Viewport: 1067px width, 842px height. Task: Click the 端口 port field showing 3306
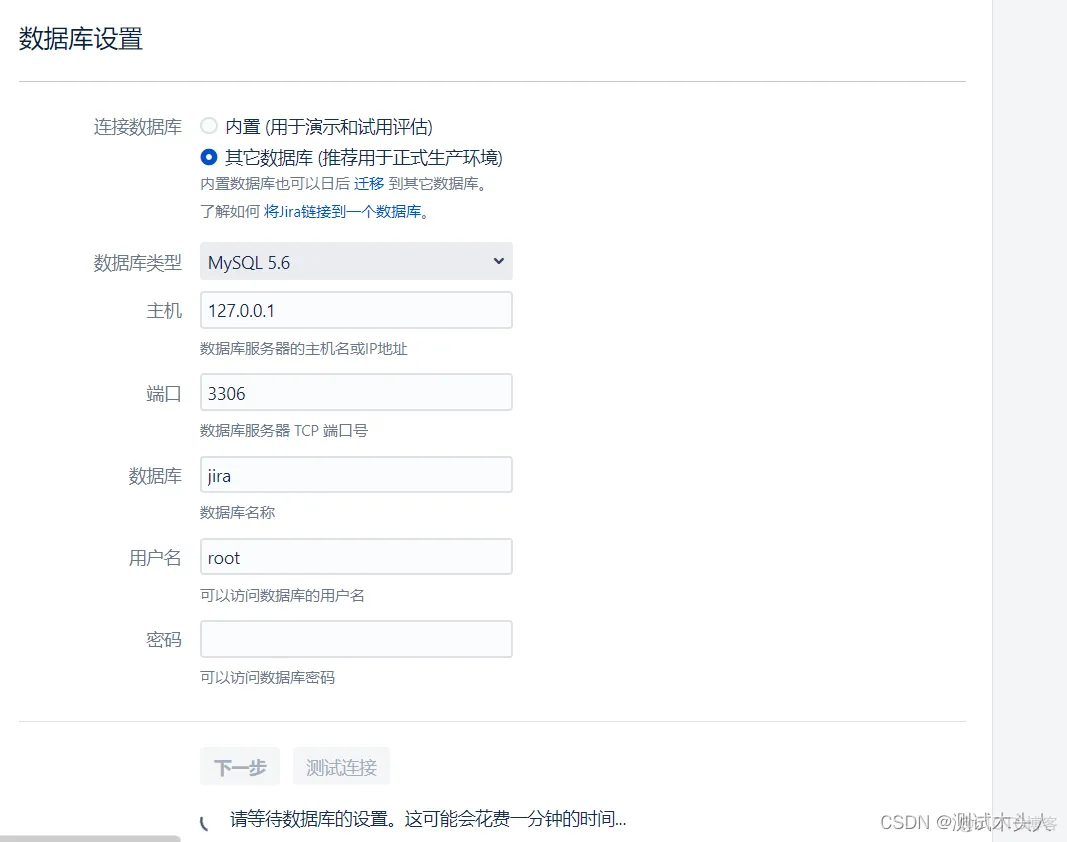click(356, 392)
